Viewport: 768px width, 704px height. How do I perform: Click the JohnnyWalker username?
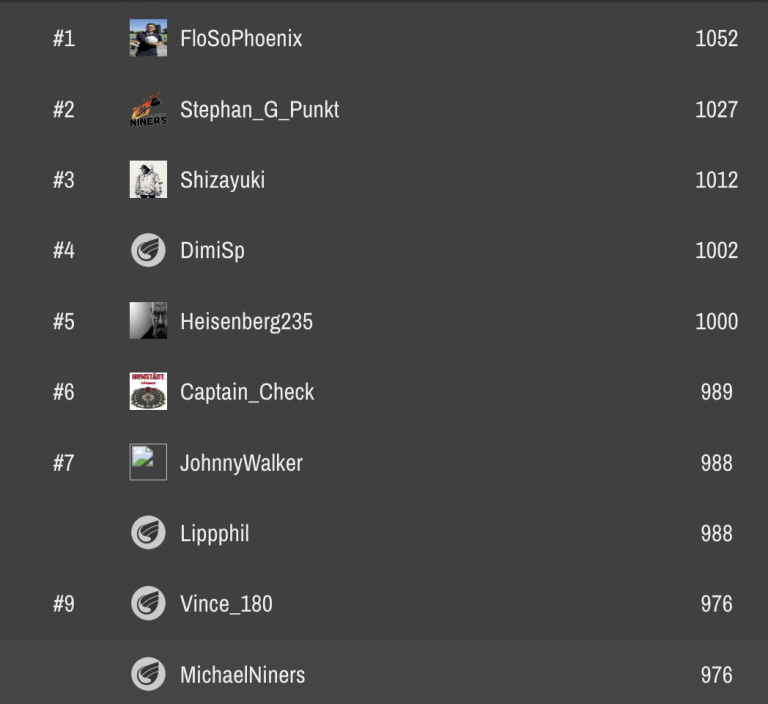[241, 463]
